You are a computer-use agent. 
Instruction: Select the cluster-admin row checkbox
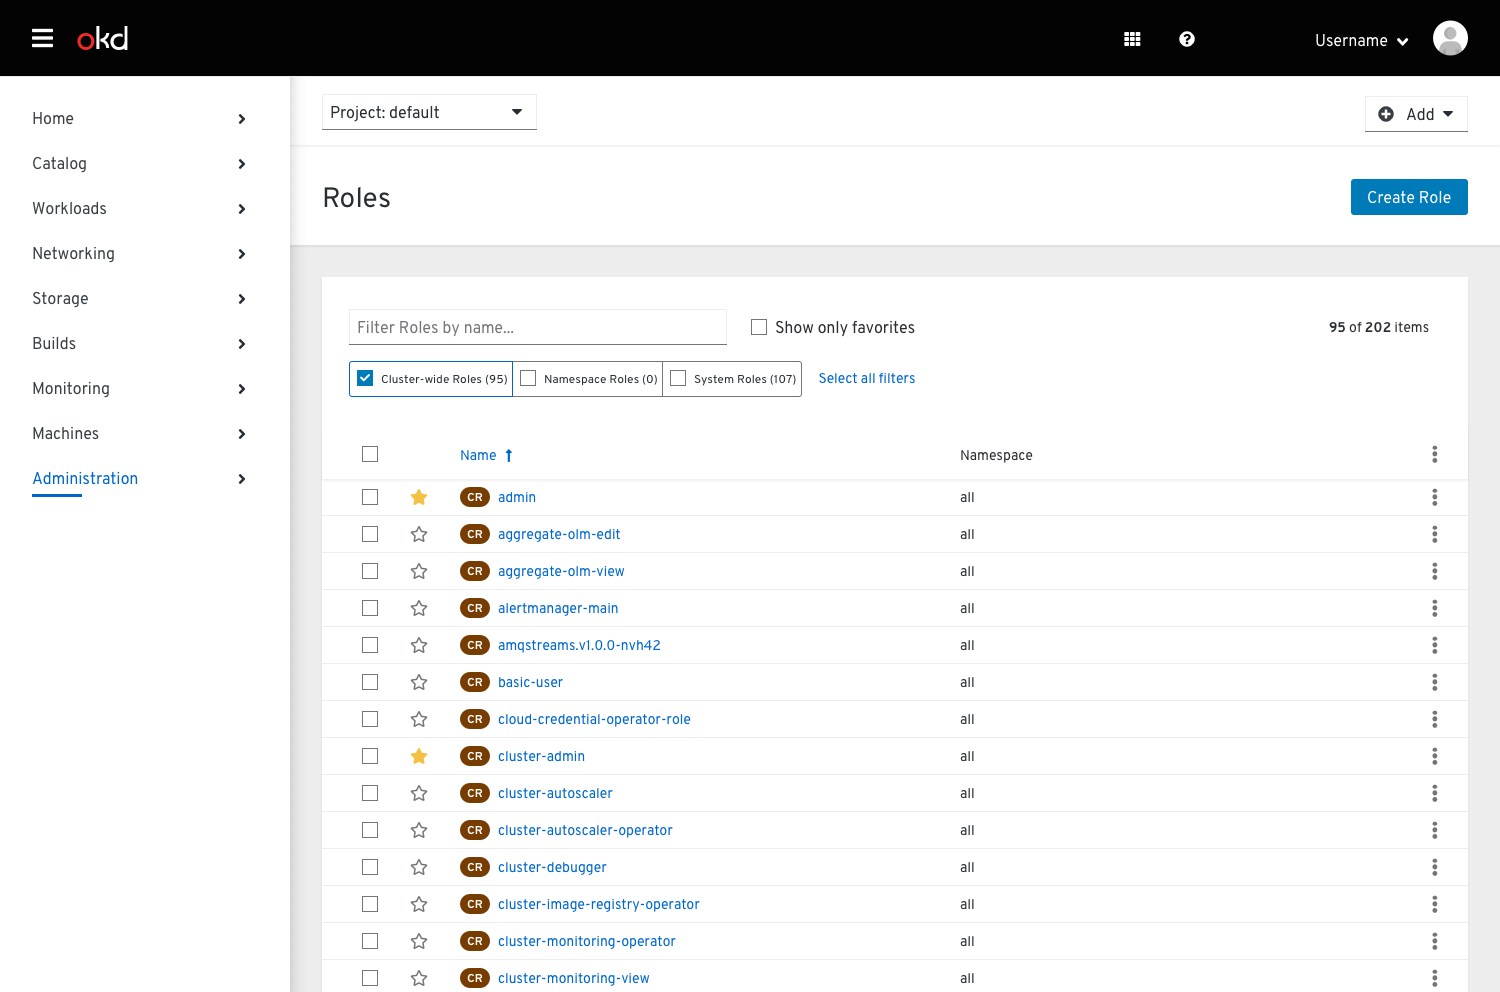[x=370, y=756]
